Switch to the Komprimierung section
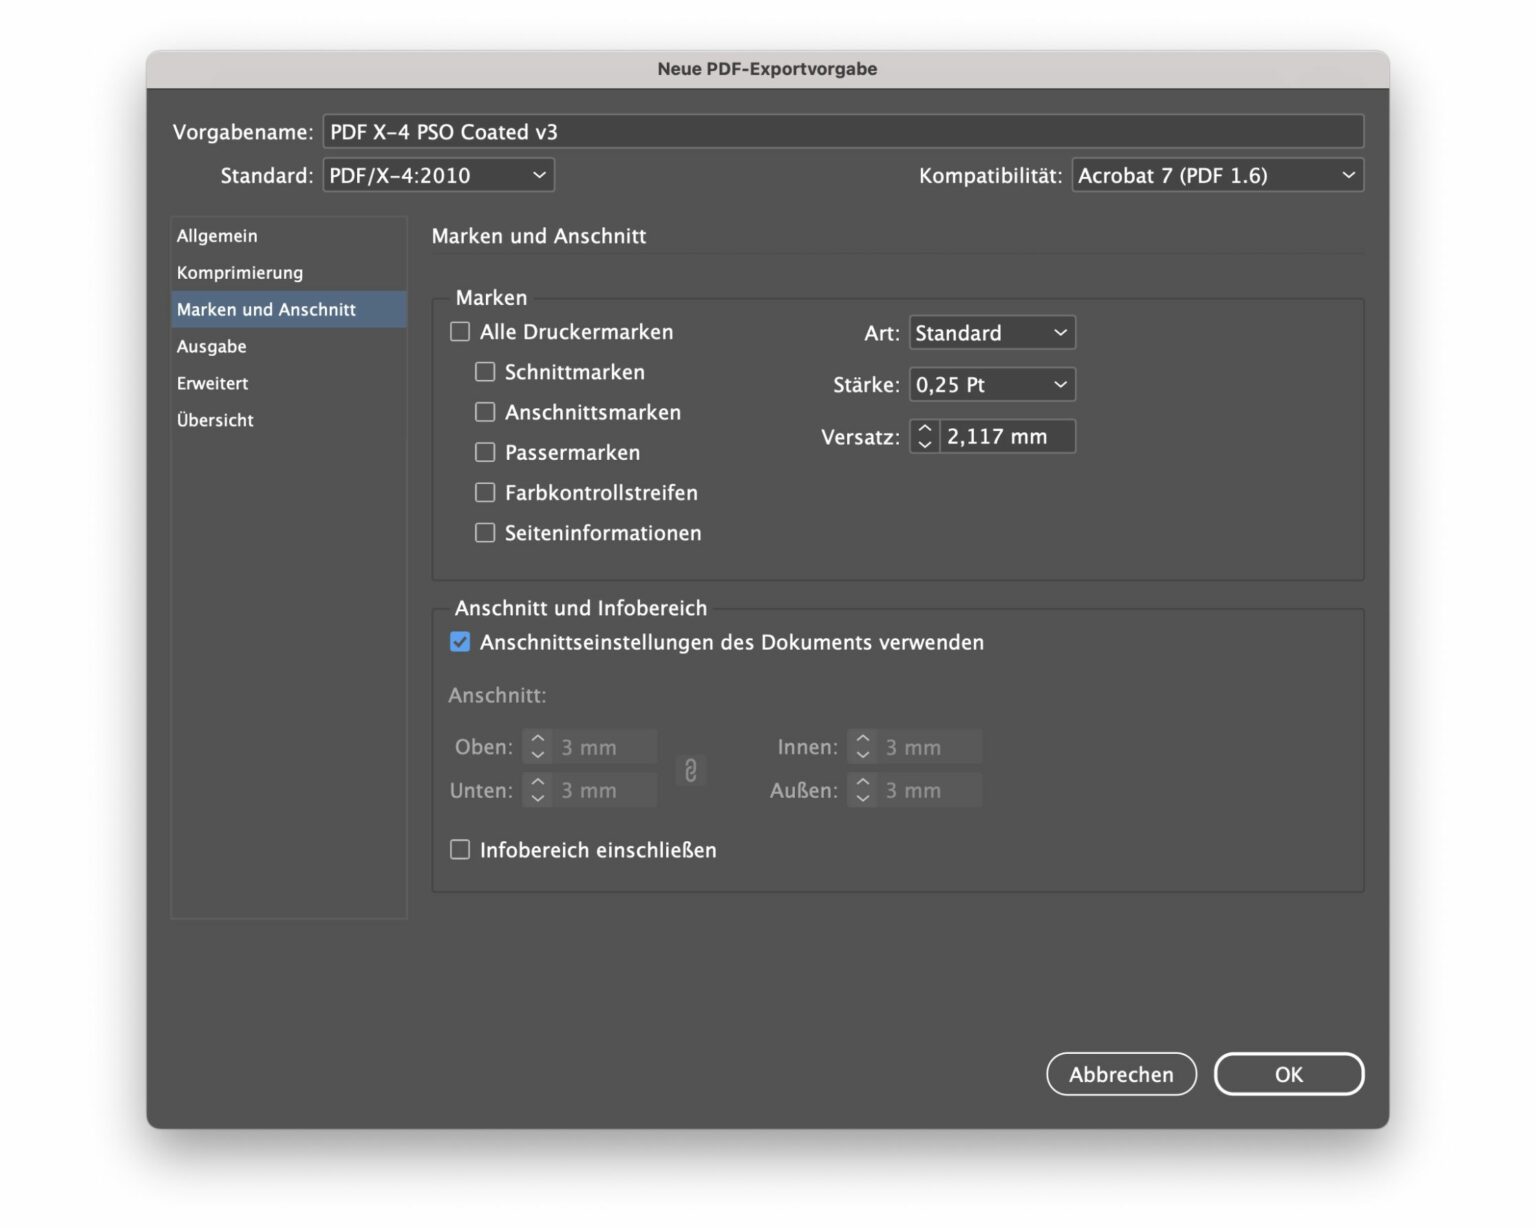Image resolution: width=1536 pixels, height=1228 pixels. (x=289, y=273)
